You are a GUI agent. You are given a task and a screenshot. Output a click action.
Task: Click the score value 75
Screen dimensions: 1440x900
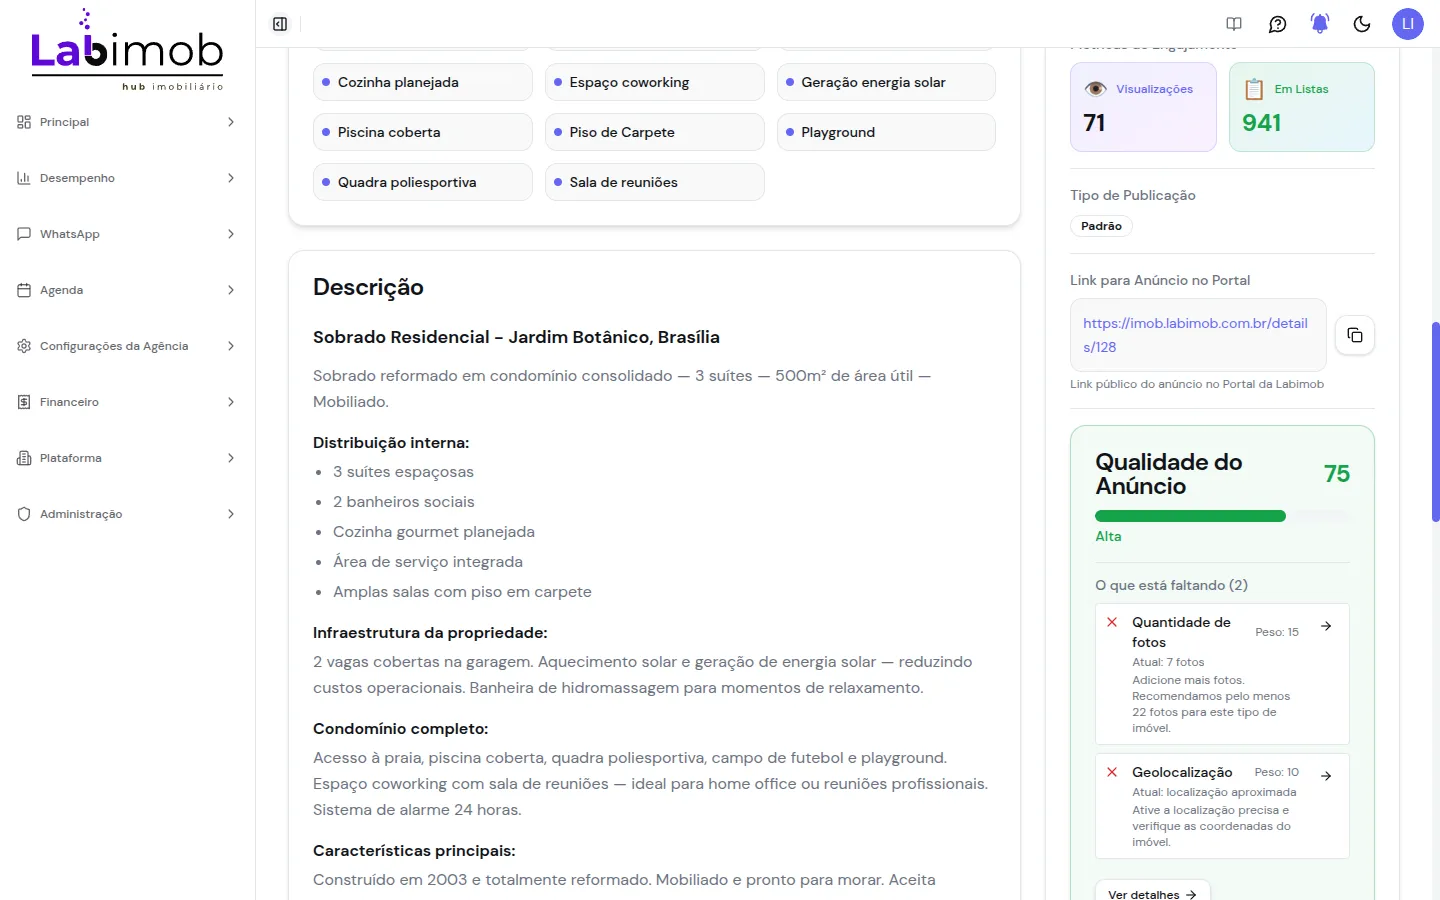point(1337,474)
